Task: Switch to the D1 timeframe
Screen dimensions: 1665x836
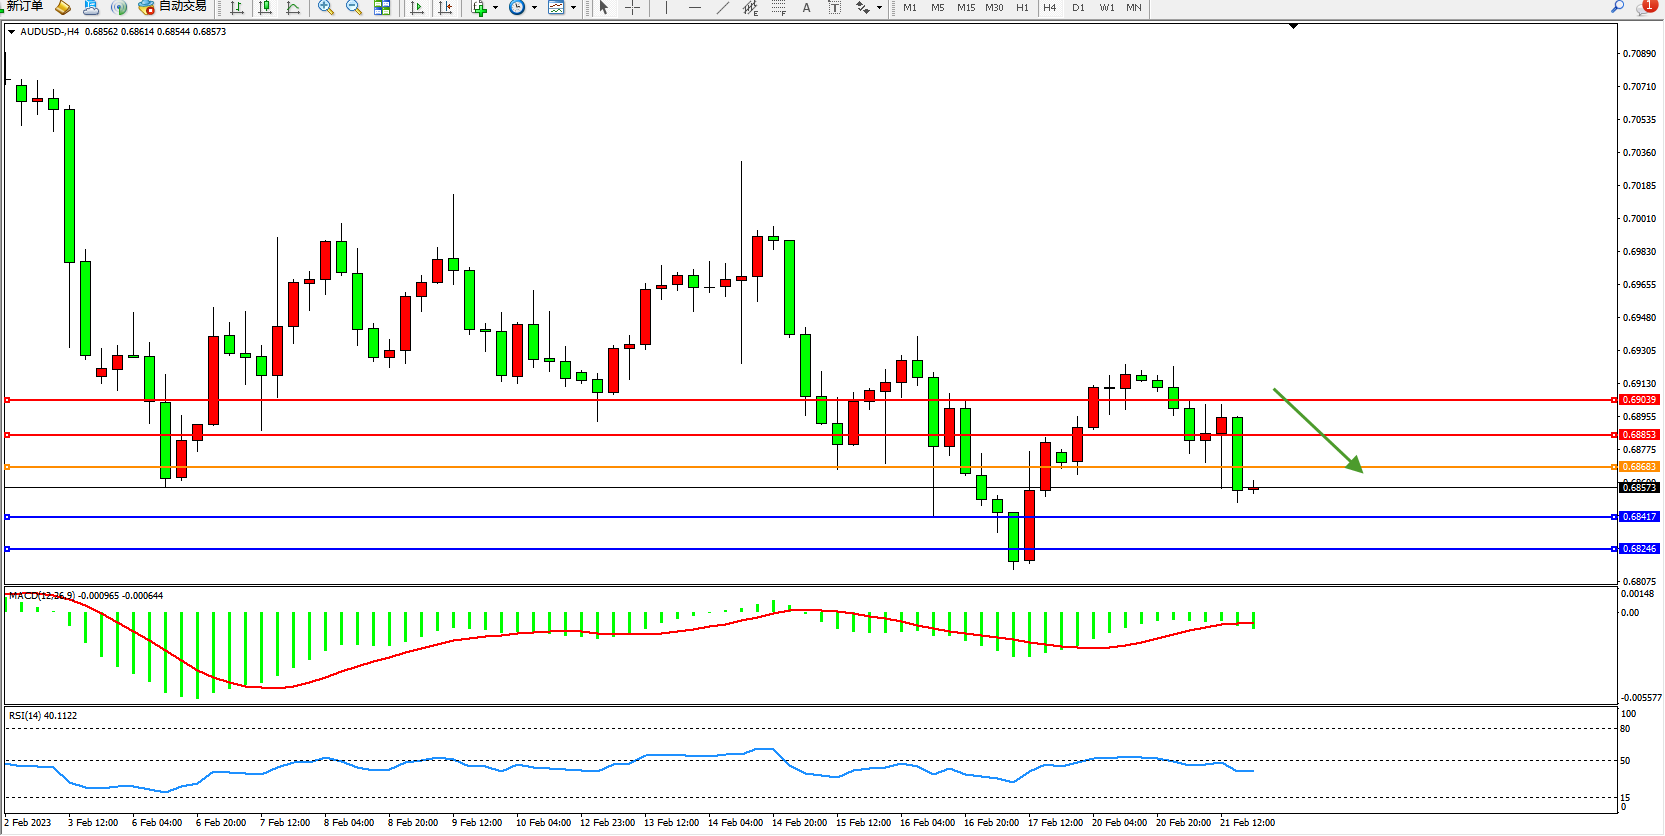Action: point(1078,7)
